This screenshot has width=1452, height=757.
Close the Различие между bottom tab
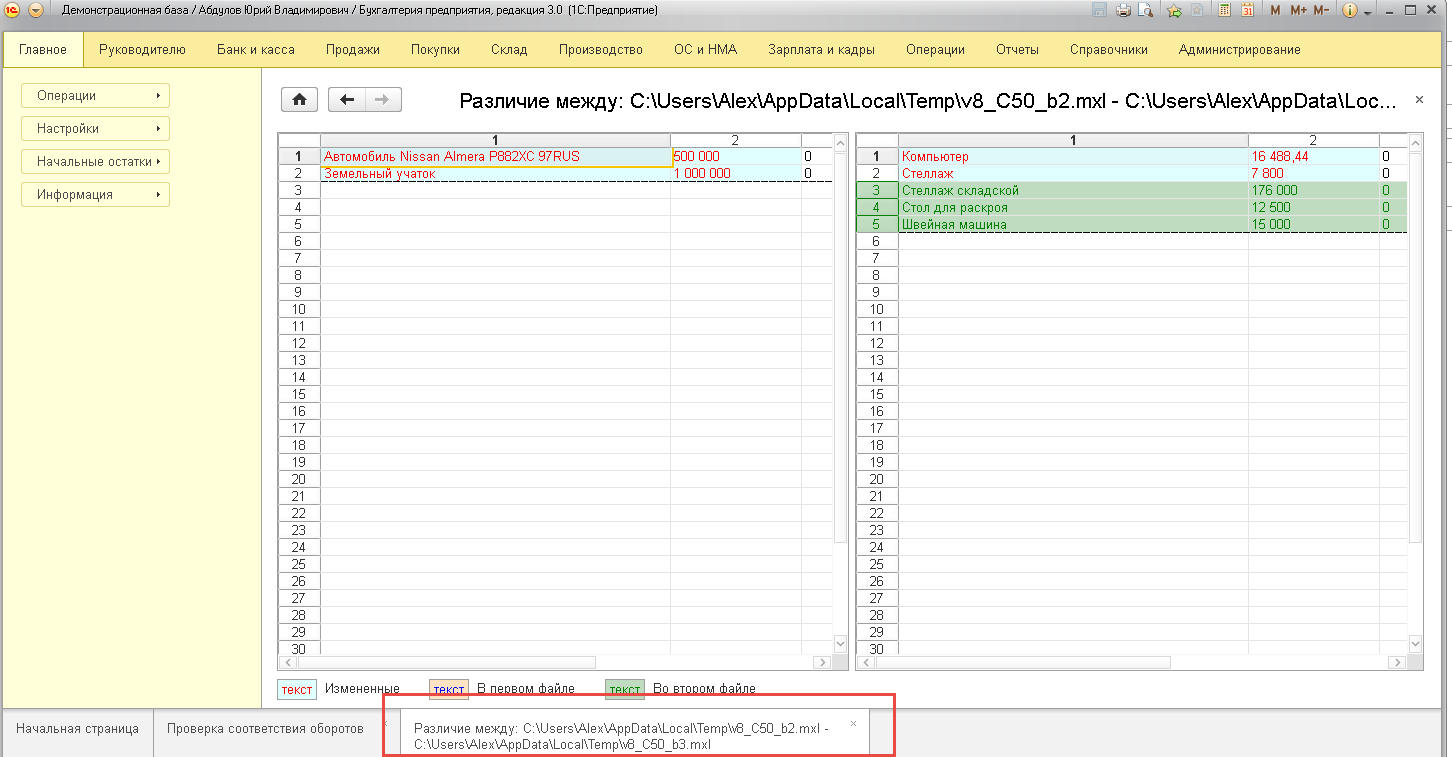[x=853, y=722]
